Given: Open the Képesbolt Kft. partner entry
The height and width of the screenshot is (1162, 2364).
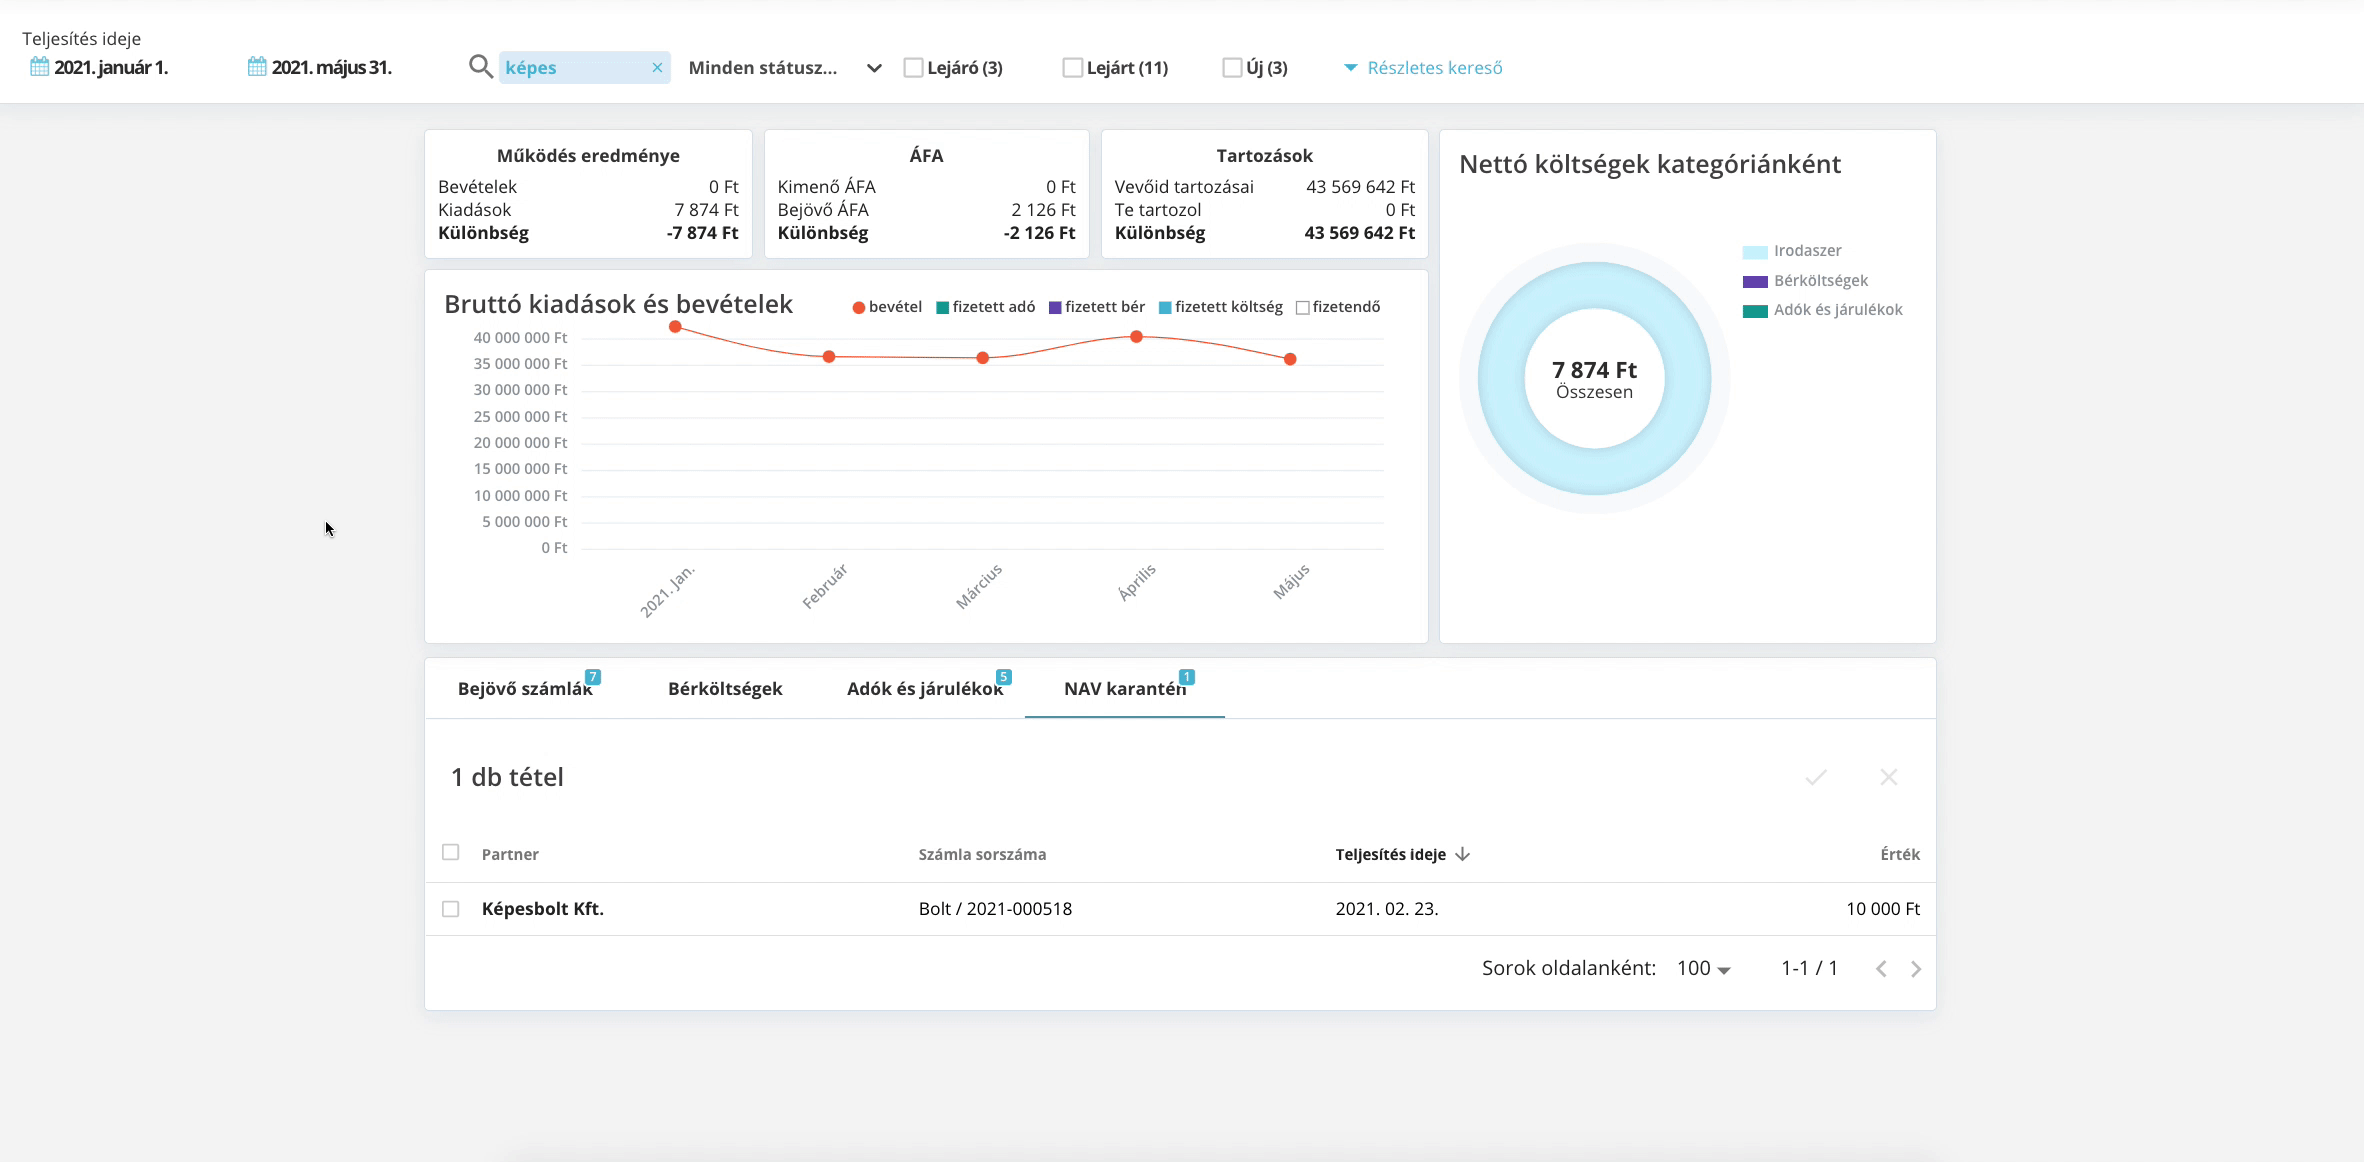Looking at the screenshot, I should (543, 909).
